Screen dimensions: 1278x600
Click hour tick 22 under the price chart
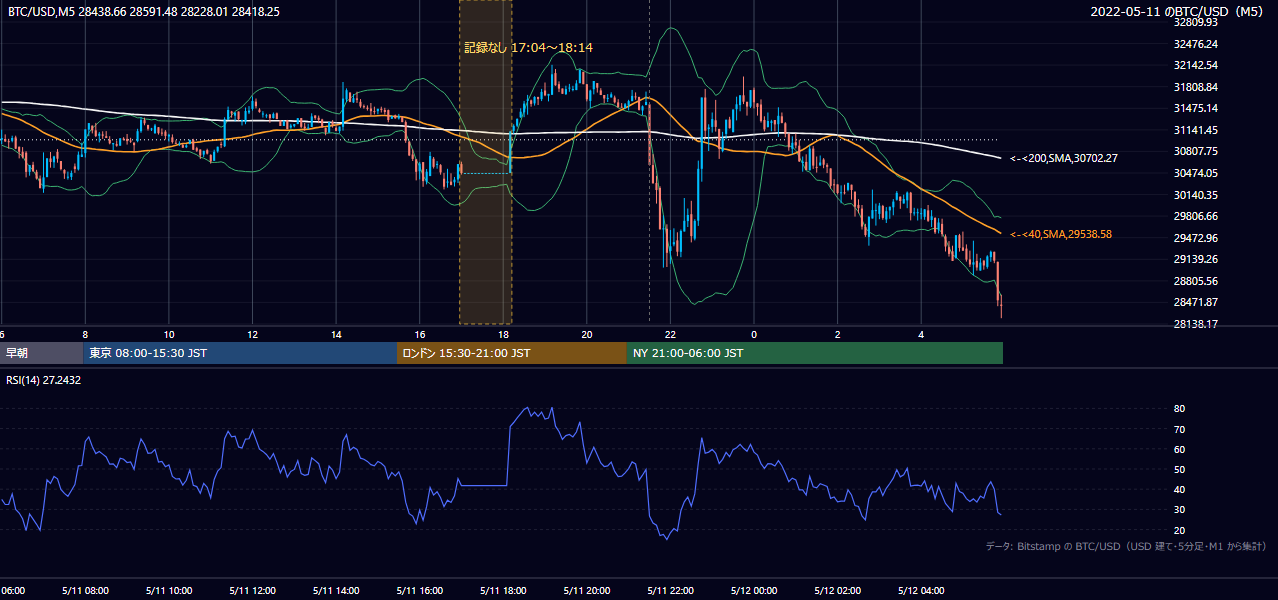coord(671,334)
